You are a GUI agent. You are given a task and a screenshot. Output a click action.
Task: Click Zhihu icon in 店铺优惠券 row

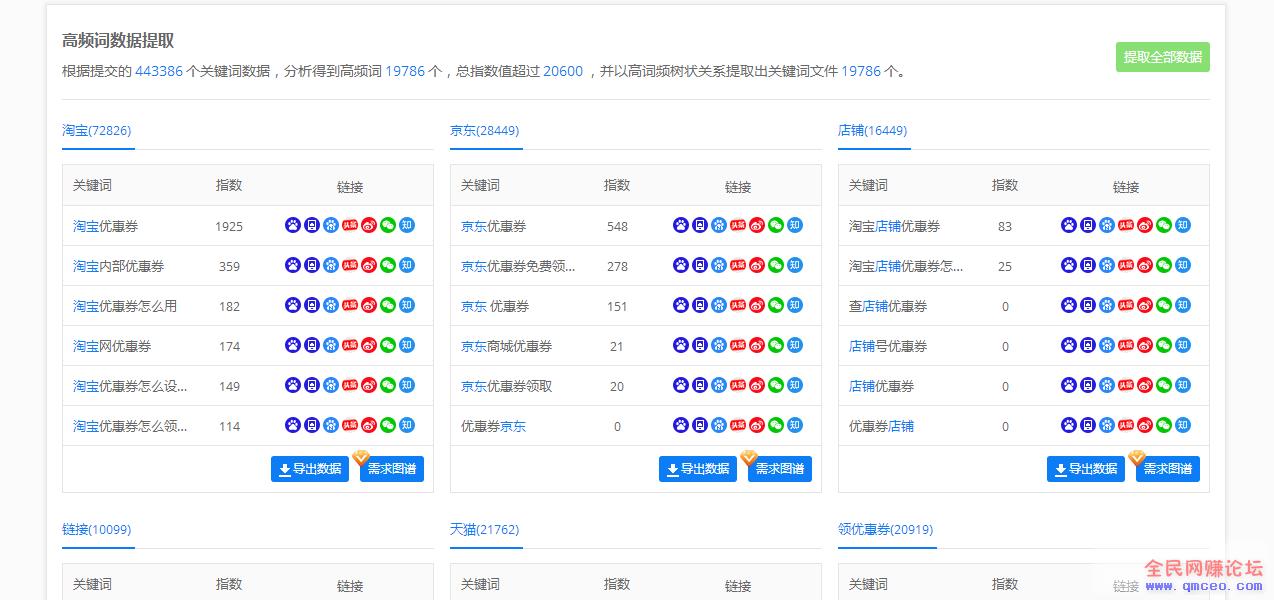tap(1183, 385)
